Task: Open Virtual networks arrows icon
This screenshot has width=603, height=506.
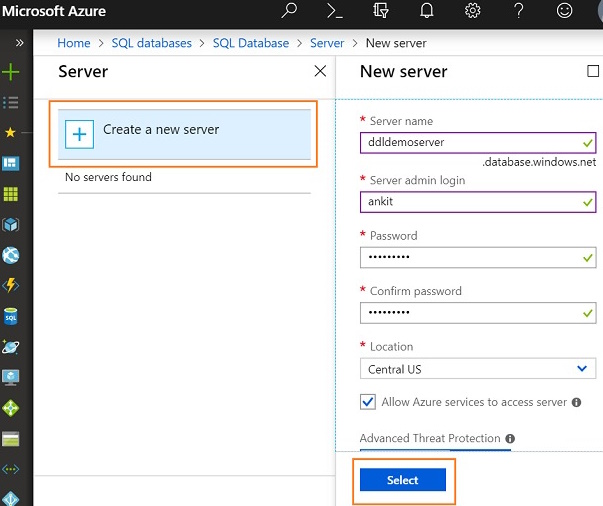Action: click(10, 469)
